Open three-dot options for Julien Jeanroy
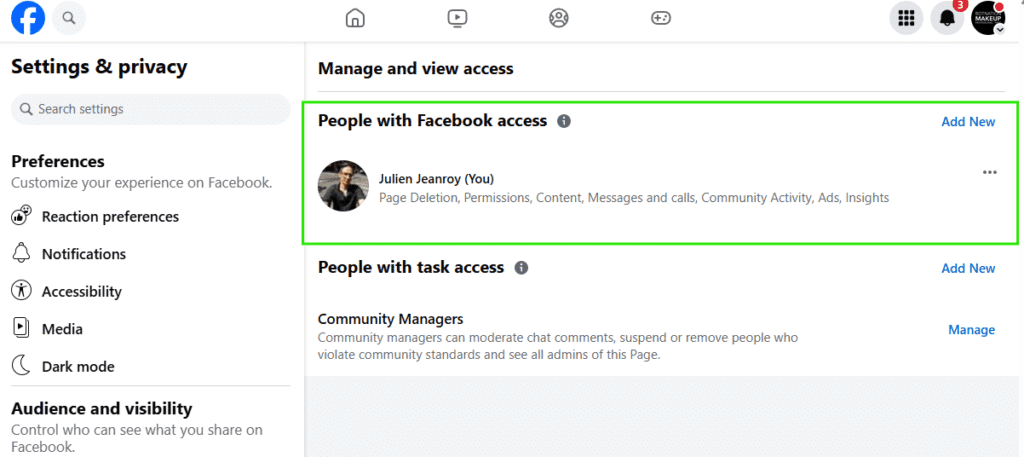The height and width of the screenshot is (457, 1024). coord(989,172)
